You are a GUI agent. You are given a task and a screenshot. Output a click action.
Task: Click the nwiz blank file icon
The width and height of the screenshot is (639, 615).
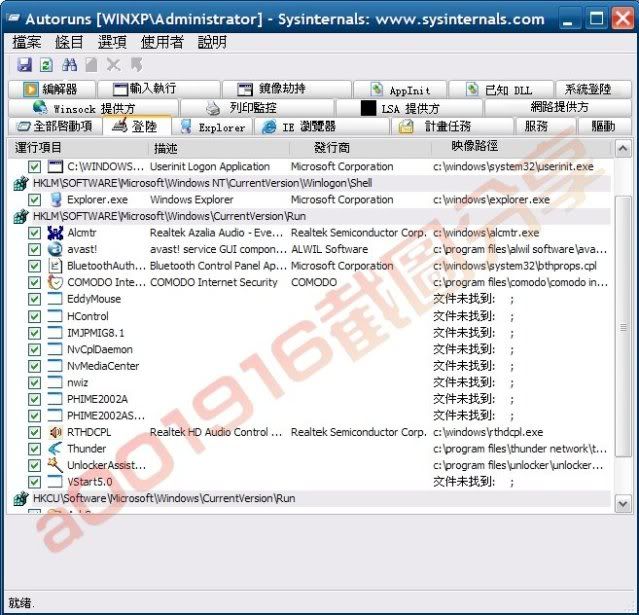coord(55,382)
